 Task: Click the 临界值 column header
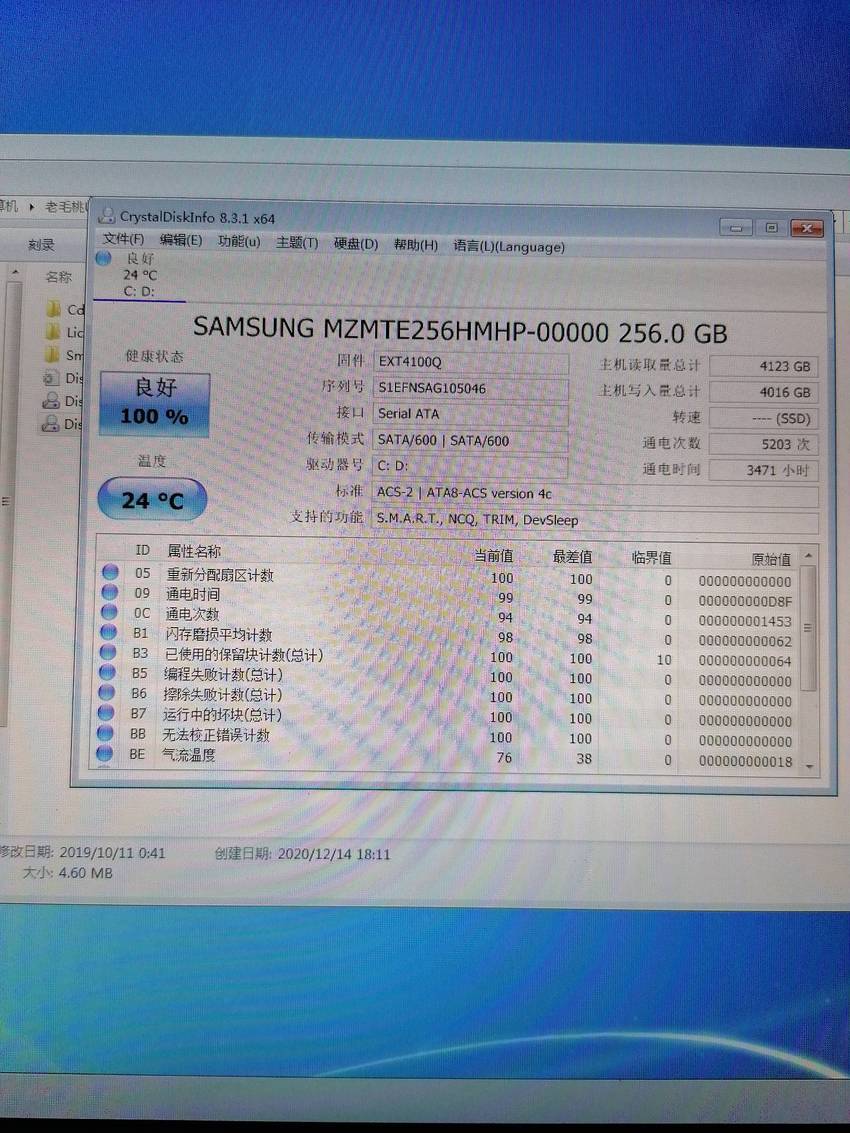[652, 558]
